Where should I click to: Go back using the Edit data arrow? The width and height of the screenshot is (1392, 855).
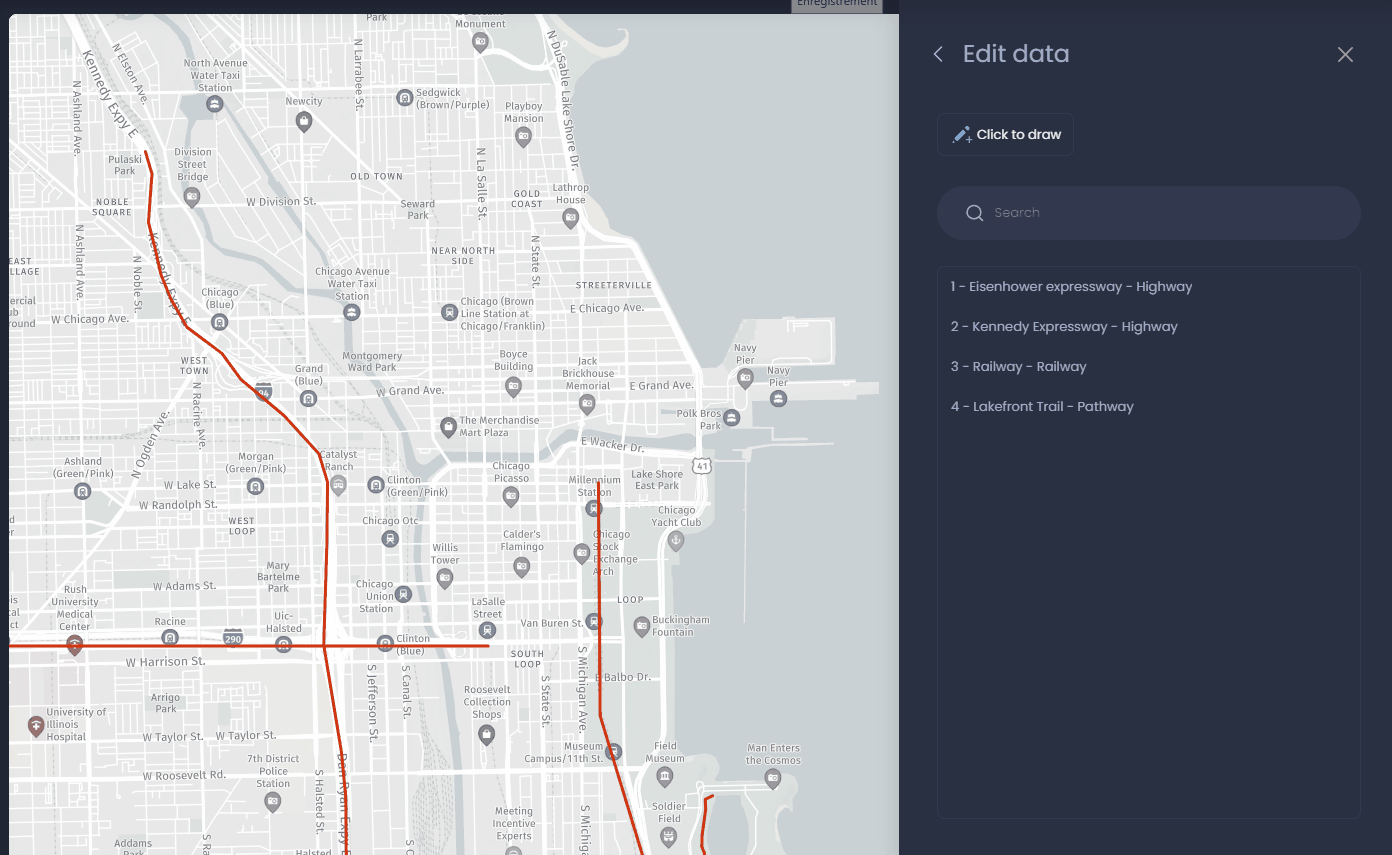(x=938, y=54)
